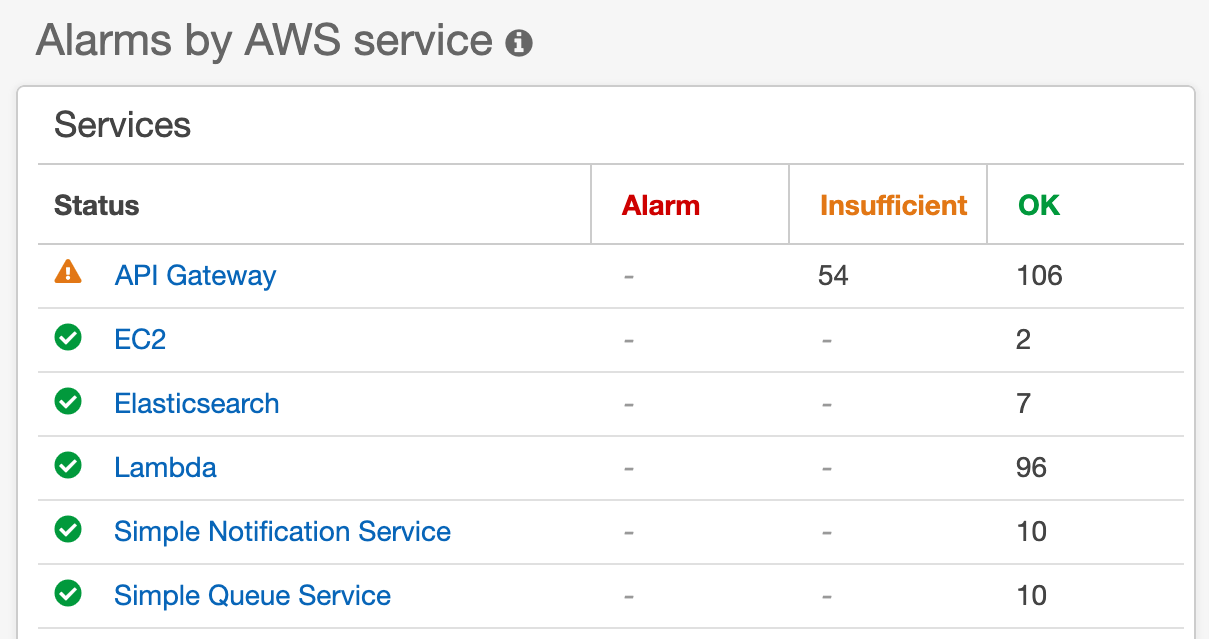The width and height of the screenshot is (1209, 639).
Task: Click the Insufficient column header
Action: 894,206
